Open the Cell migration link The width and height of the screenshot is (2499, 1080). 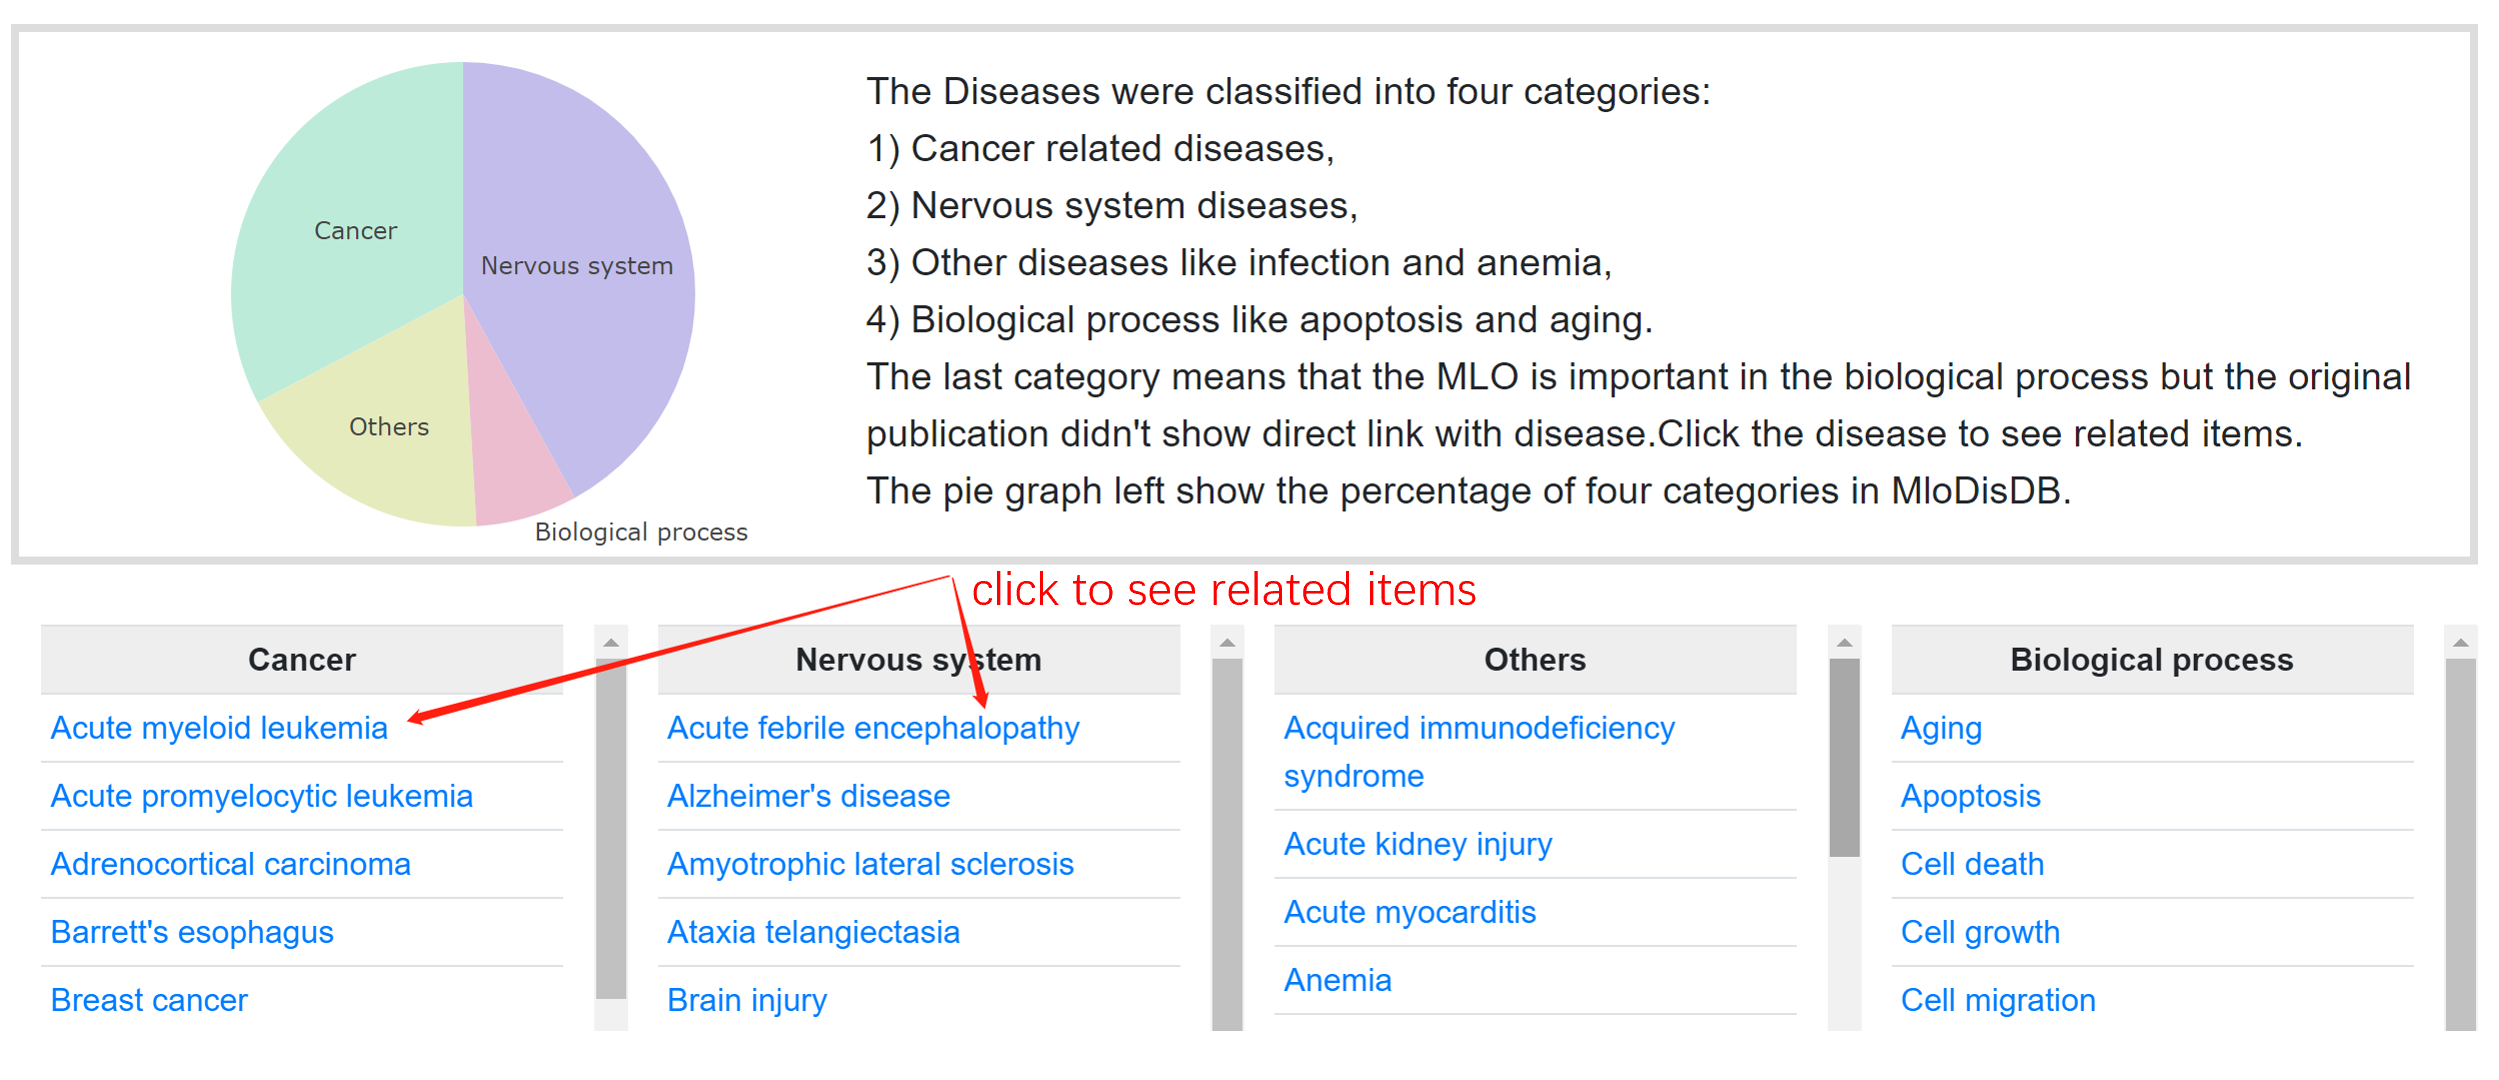(1997, 1000)
